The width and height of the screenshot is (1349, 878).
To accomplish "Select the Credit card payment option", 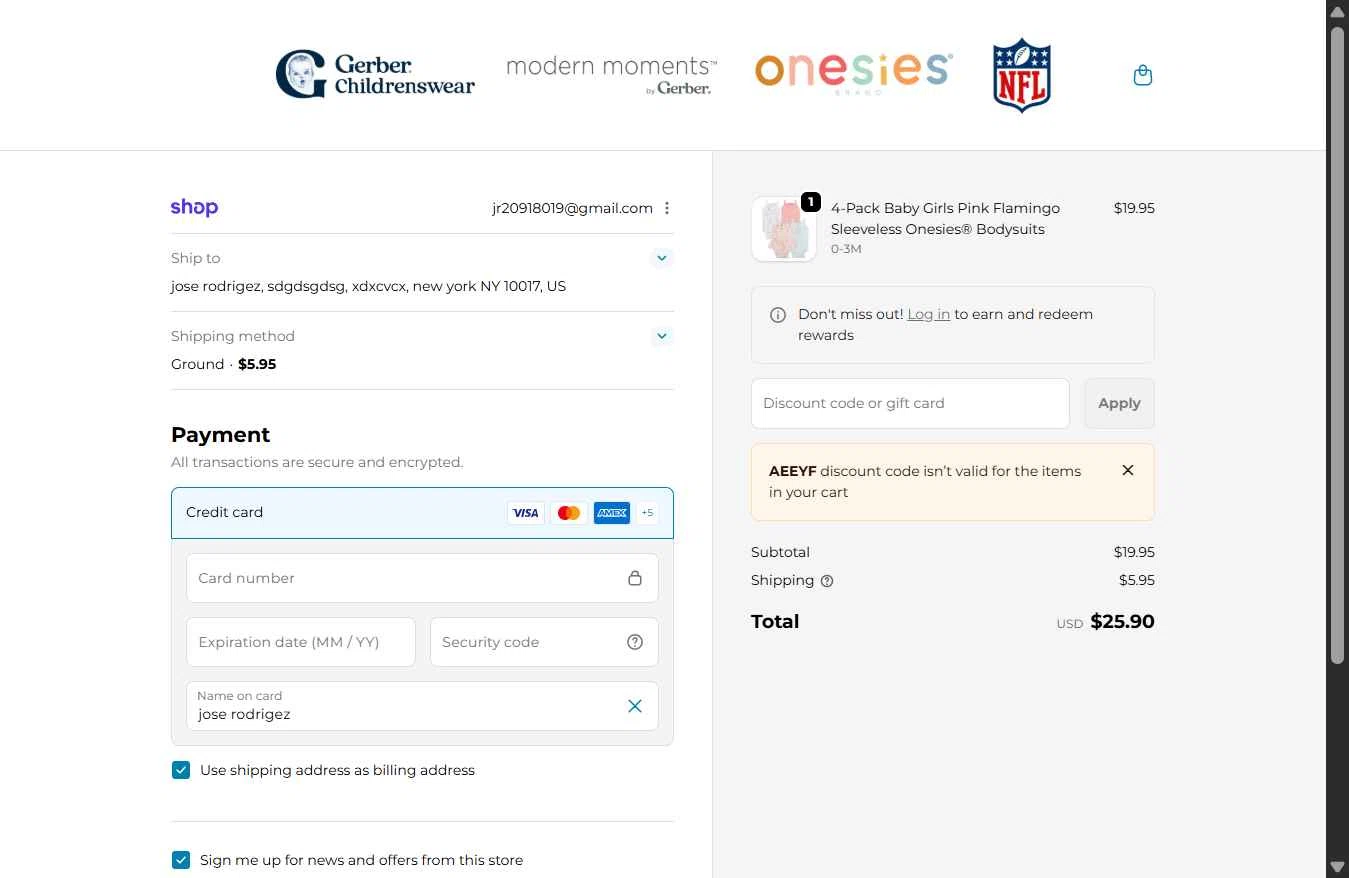I will pyautogui.click(x=225, y=512).
